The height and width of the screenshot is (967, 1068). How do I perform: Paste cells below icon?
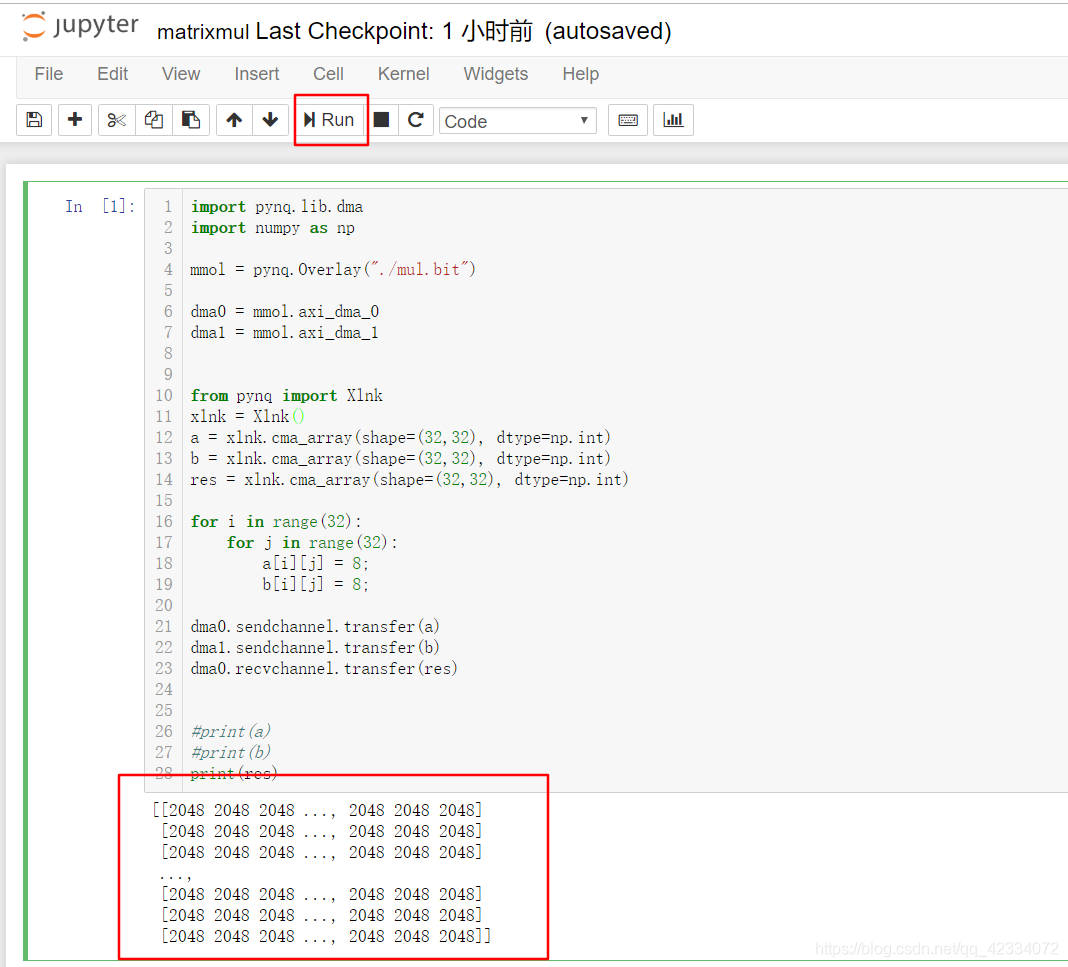[191, 121]
